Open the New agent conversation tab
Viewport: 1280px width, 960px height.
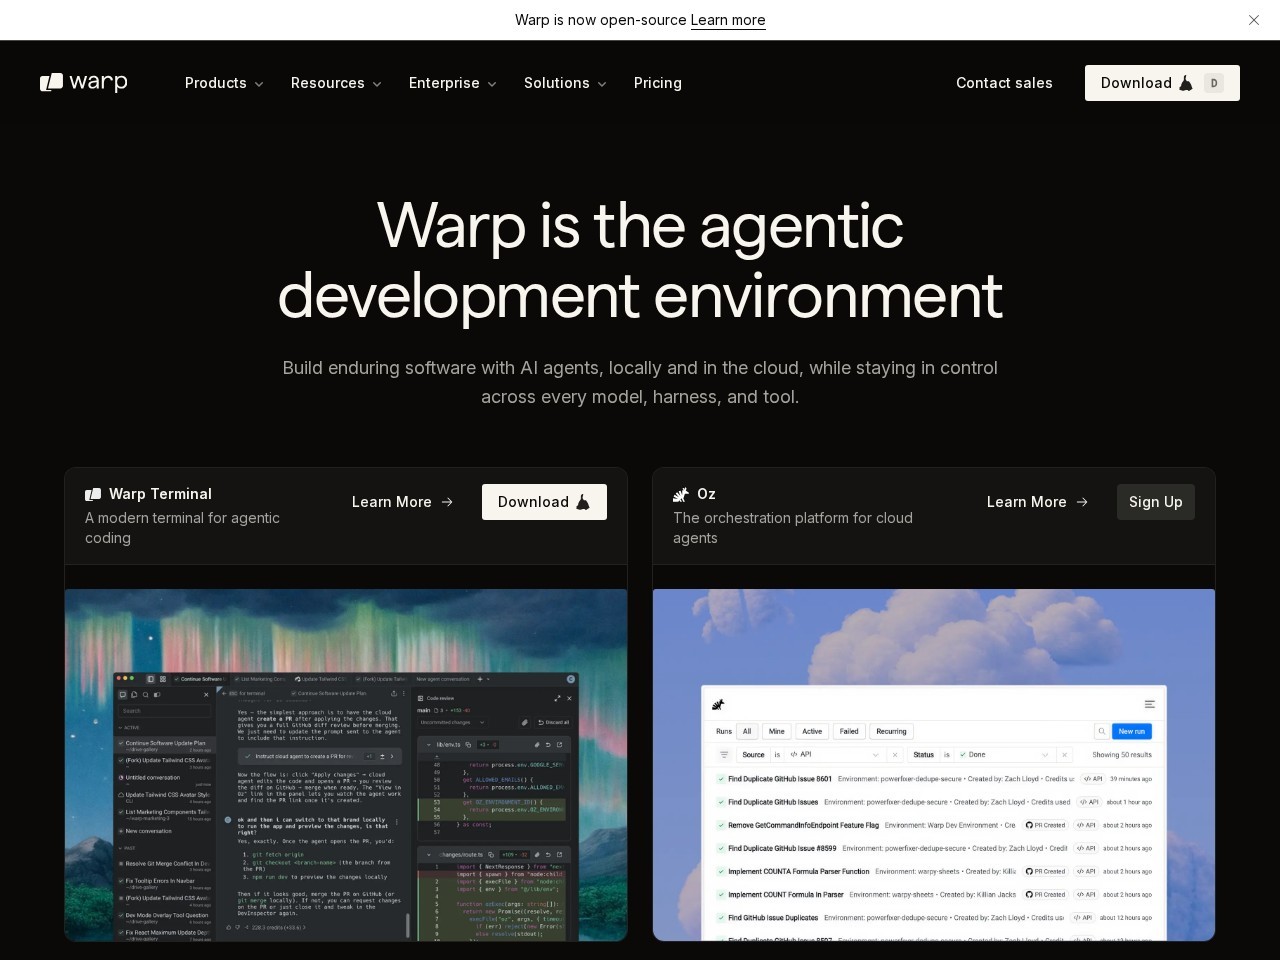pos(443,679)
